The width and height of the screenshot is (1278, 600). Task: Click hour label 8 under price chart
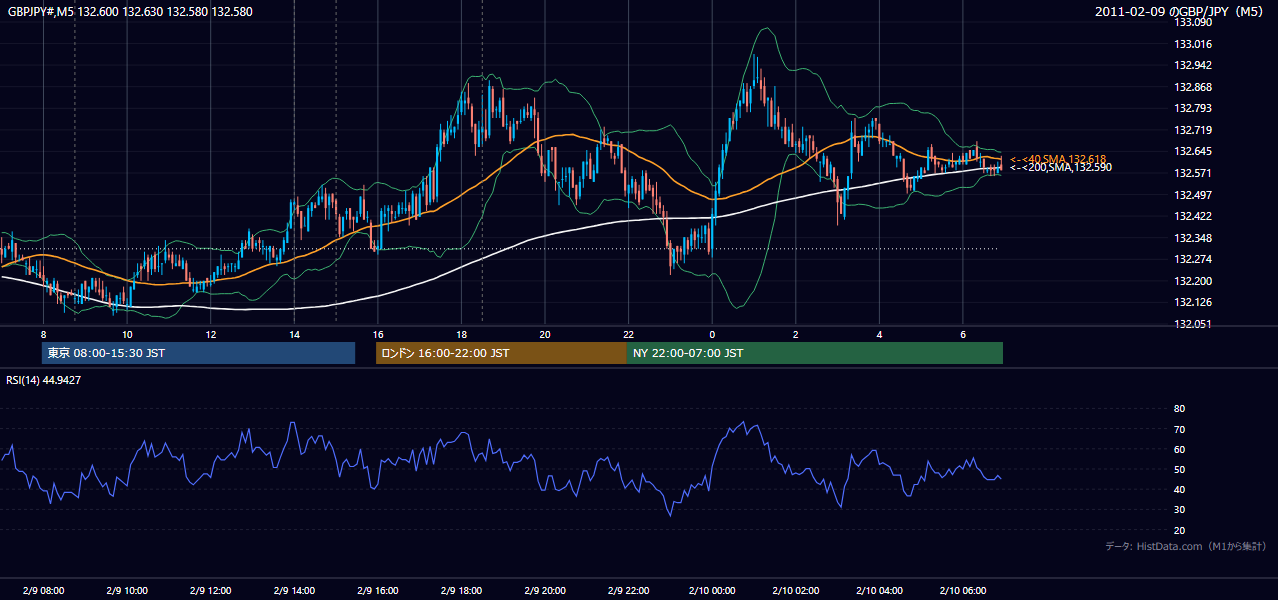[43, 334]
